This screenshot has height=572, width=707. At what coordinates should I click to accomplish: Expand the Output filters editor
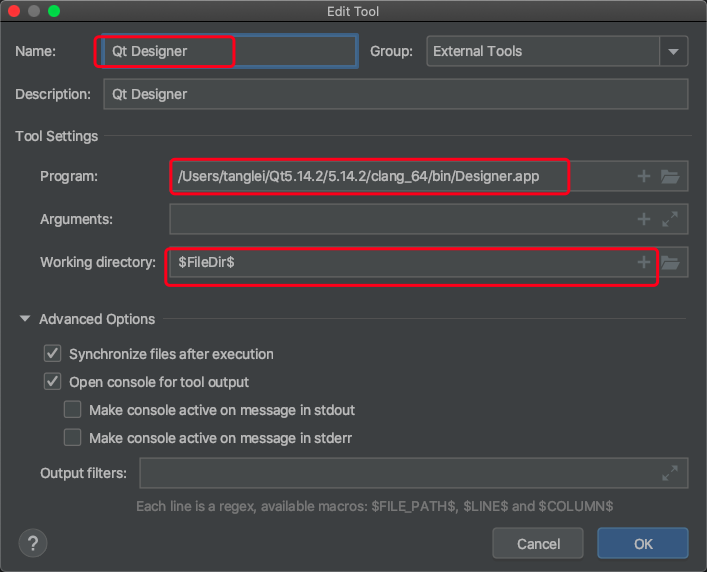pos(670,473)
